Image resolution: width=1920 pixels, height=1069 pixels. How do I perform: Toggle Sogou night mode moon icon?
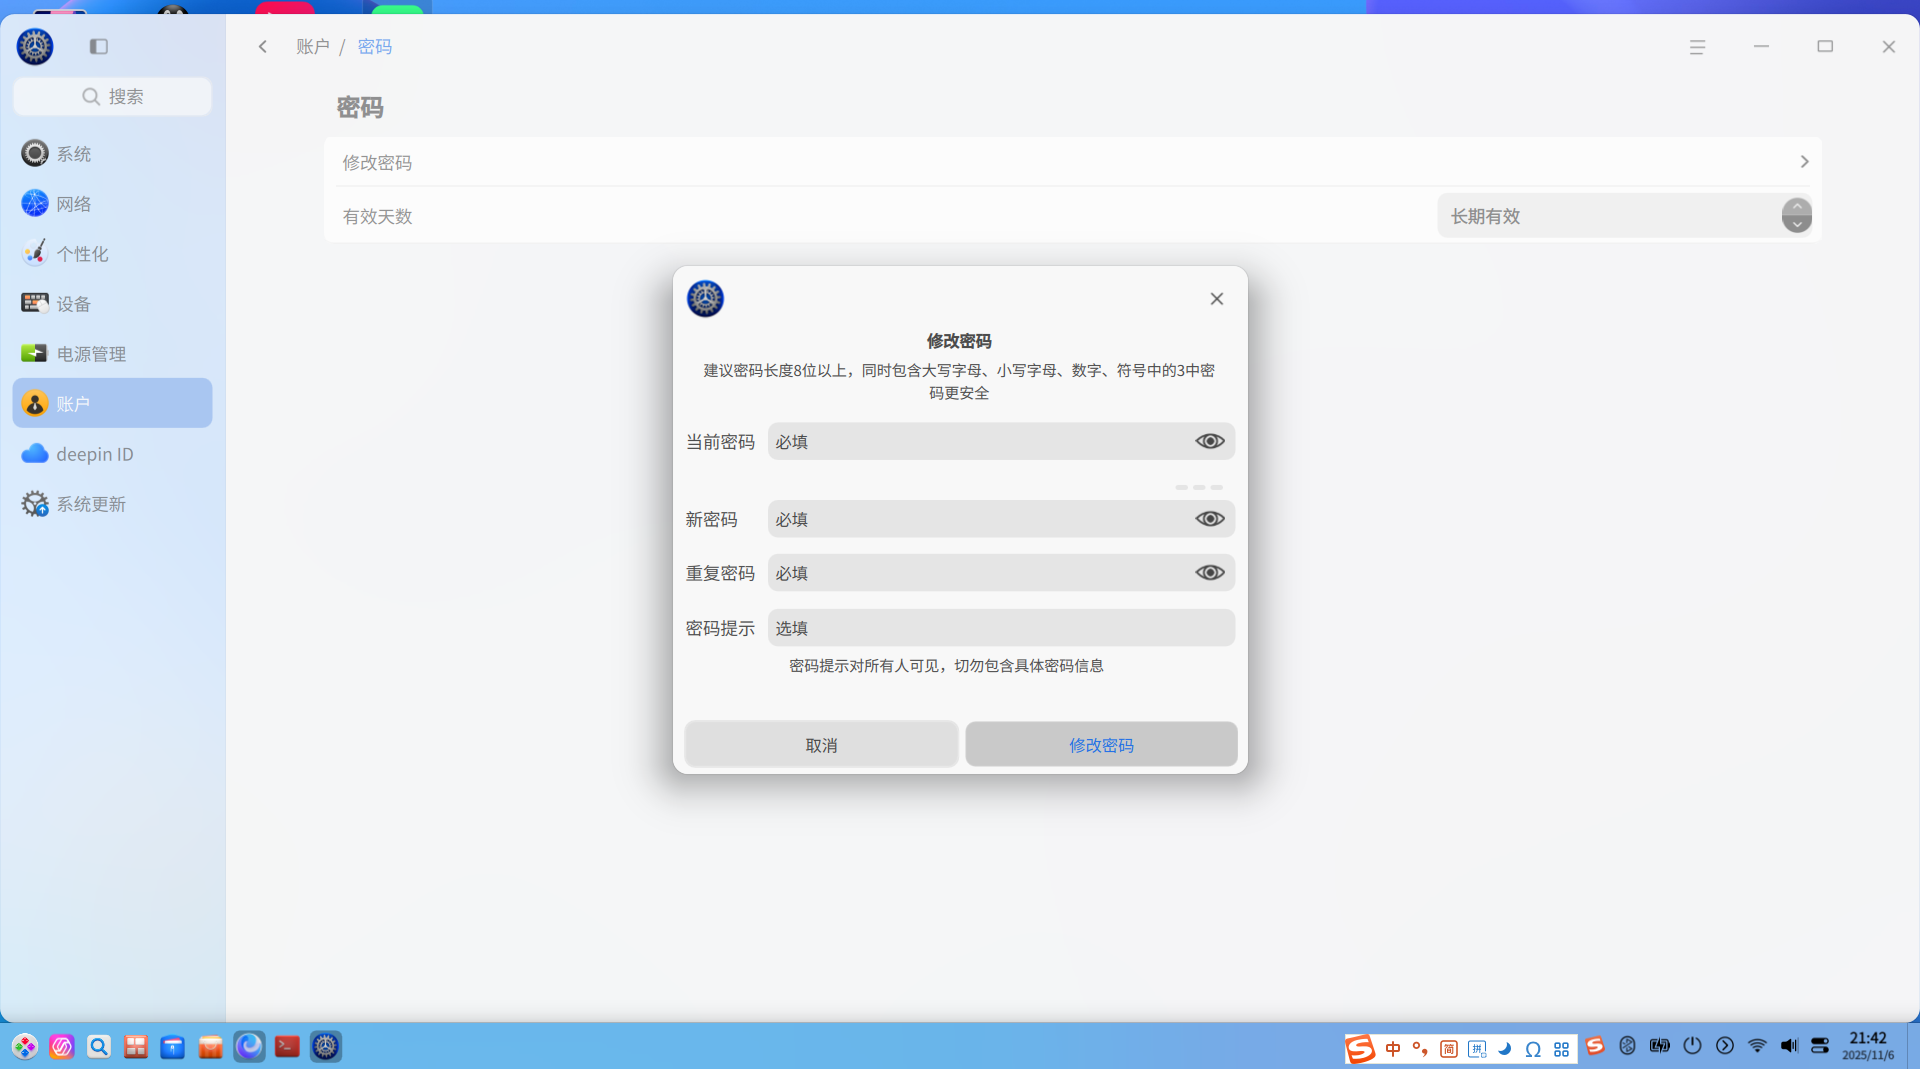[x=1505, y=1049]
